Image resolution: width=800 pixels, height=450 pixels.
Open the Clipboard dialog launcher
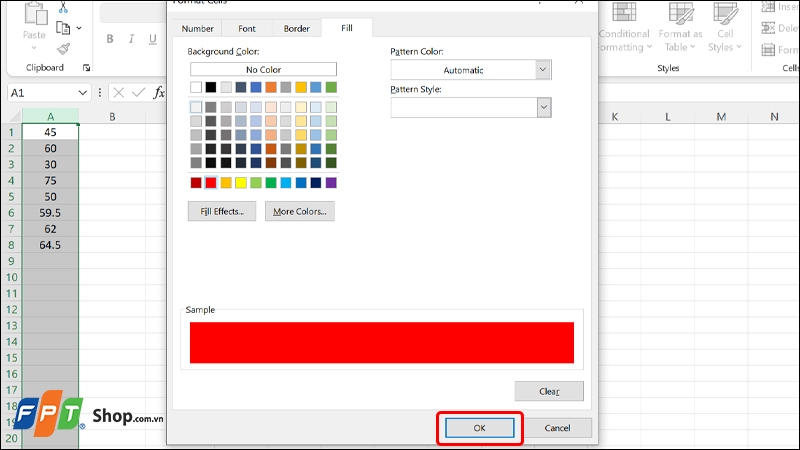click(x=86, y=68)
